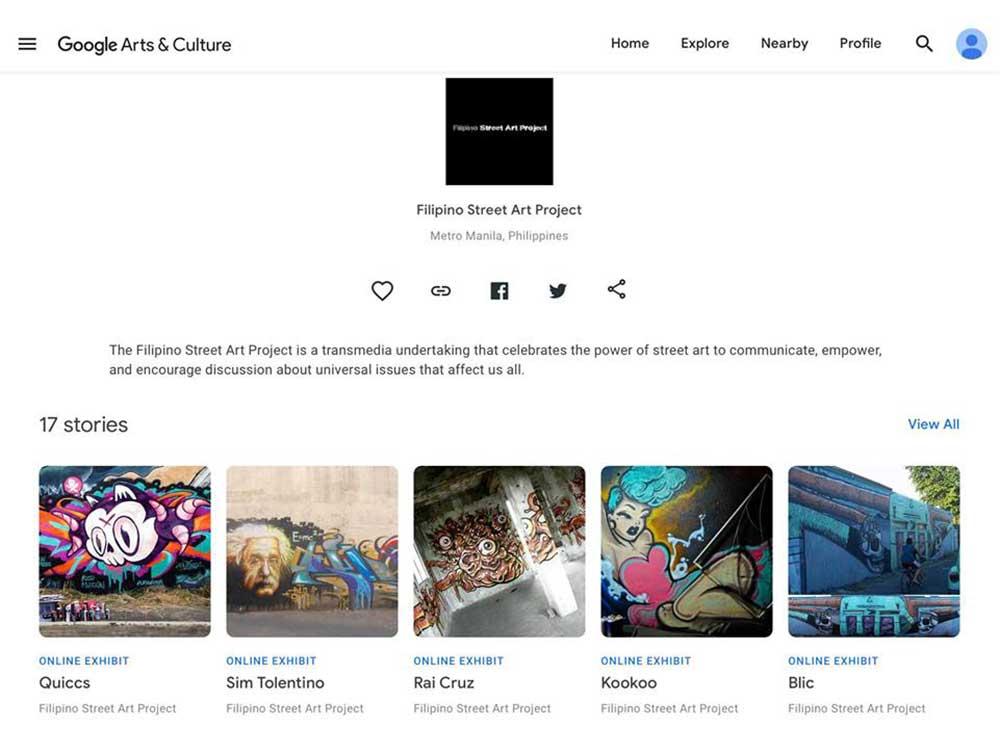Screen dimensions: 1000x750
Task: Click View All stories link
Action: pos(933,424)
